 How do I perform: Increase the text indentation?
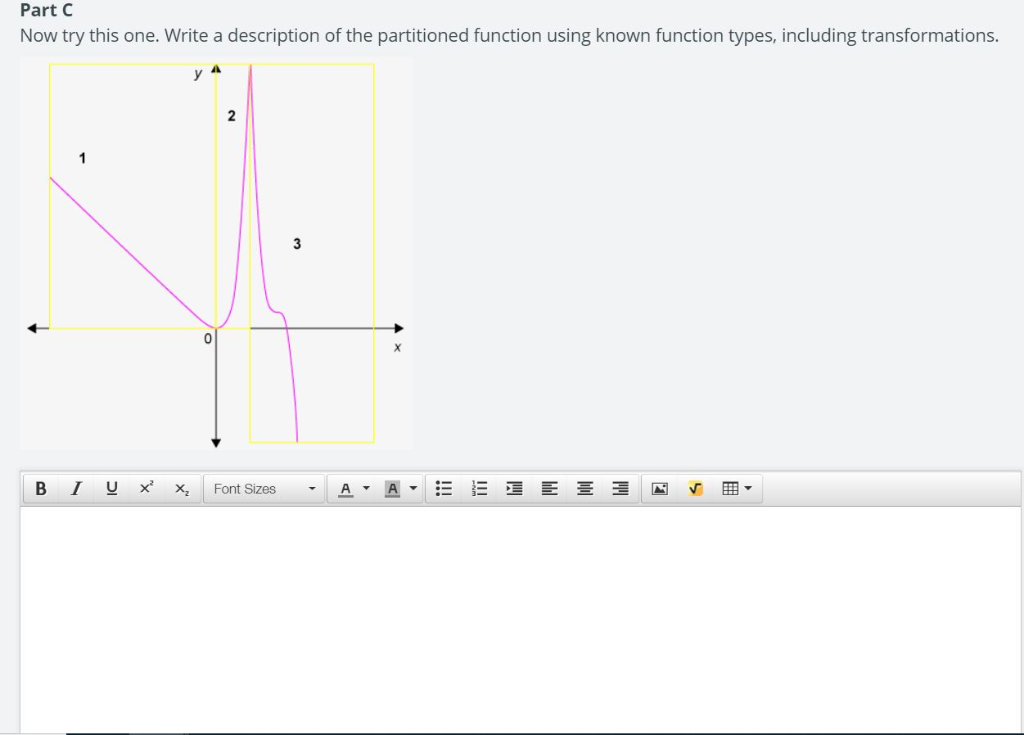pos(513,488)
